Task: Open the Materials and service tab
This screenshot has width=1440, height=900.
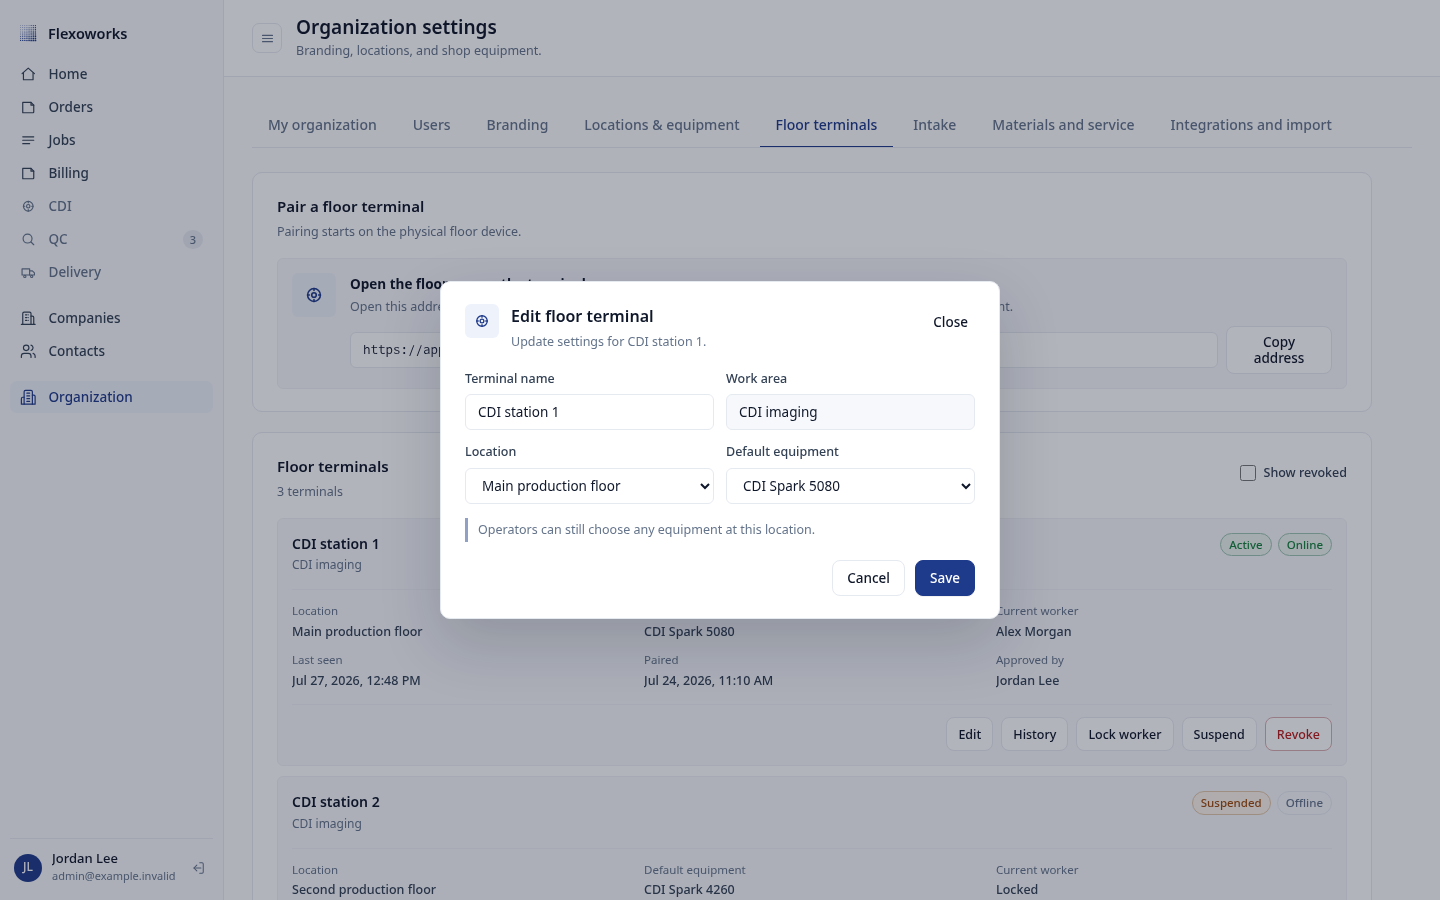Action: click(1063, 125)
